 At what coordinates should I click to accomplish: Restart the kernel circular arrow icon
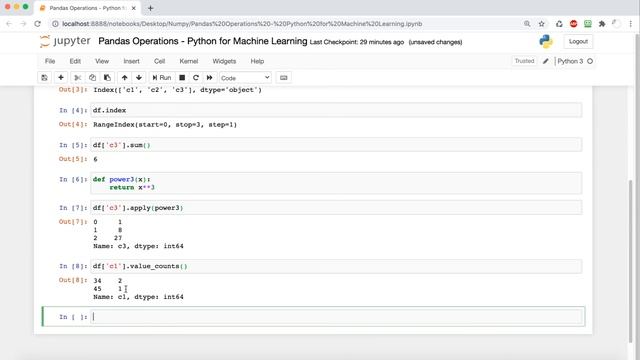(196, 78)
